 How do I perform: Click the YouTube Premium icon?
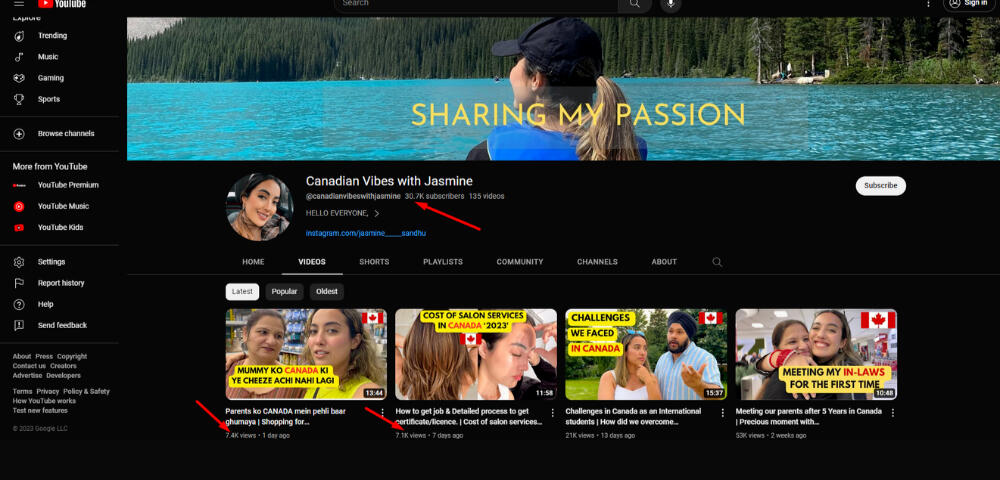19,185
